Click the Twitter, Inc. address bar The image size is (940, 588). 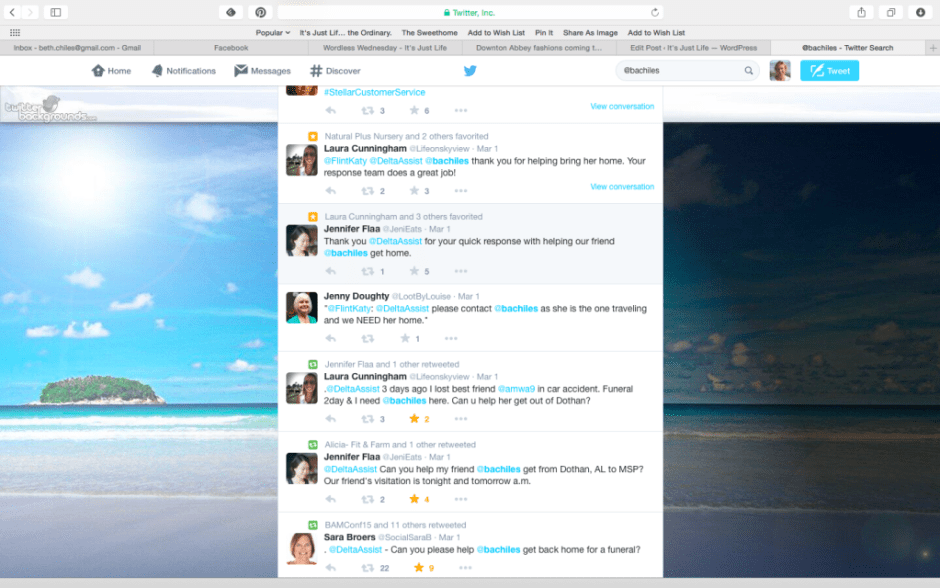click(470, 13)
